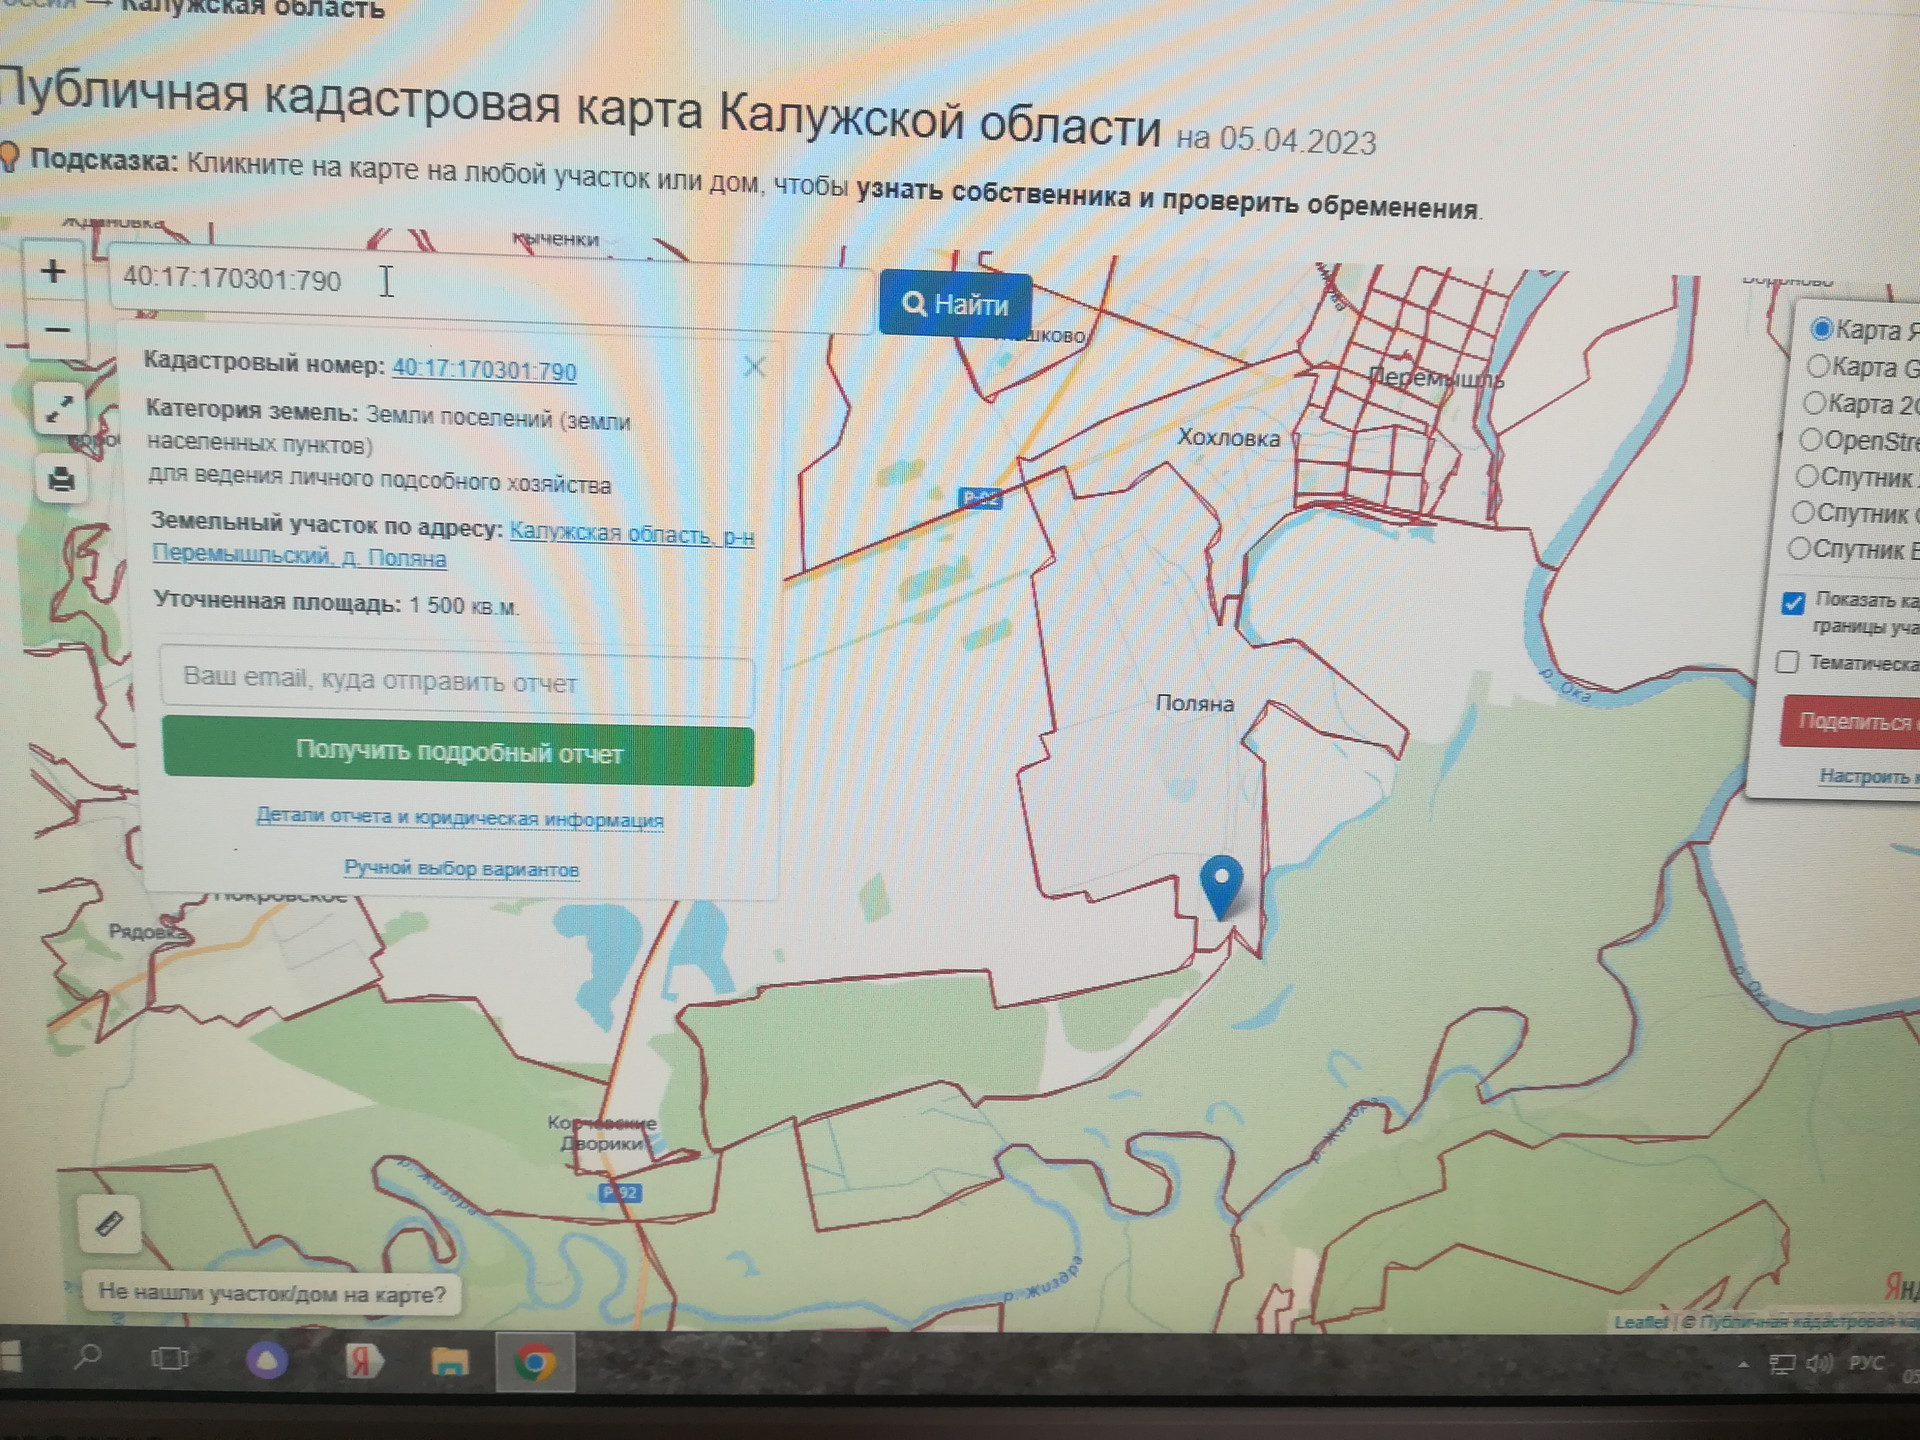The image size is (1920, 1440).
Task: Open cadastral number 40:17:170301:790 link
Action: click(484, 370)
